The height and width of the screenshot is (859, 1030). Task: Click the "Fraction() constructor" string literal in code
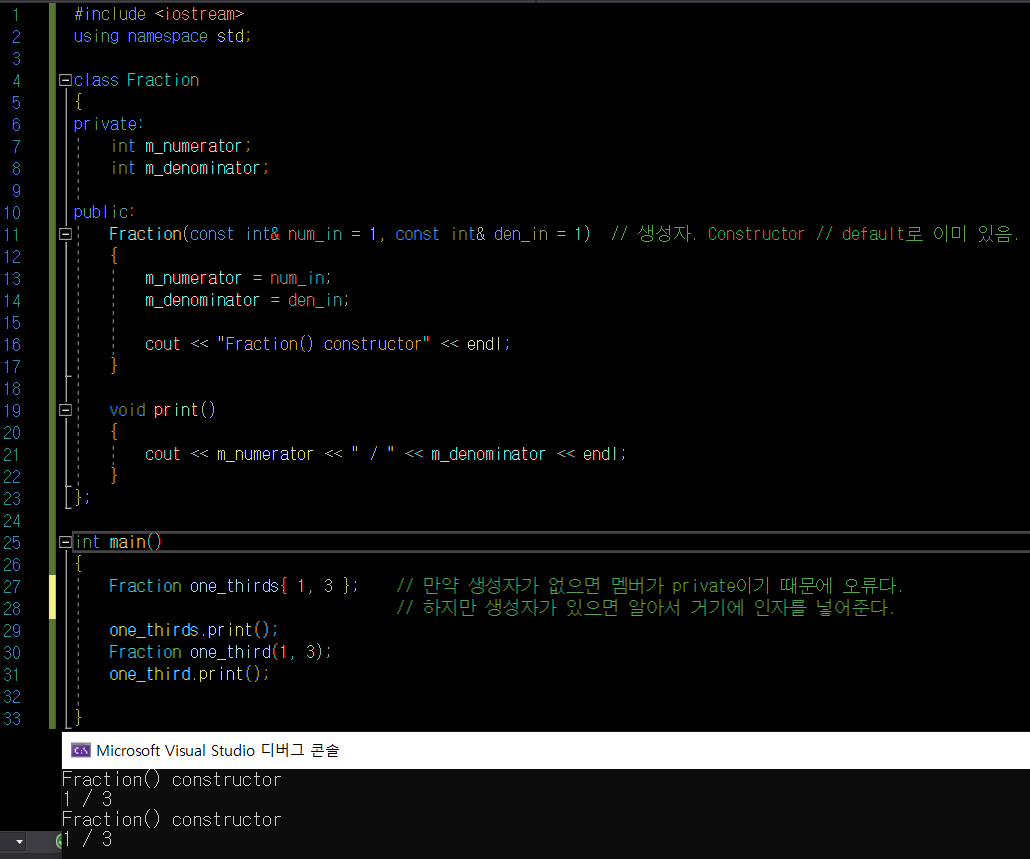pyautogui.click(x=323, y=344)
